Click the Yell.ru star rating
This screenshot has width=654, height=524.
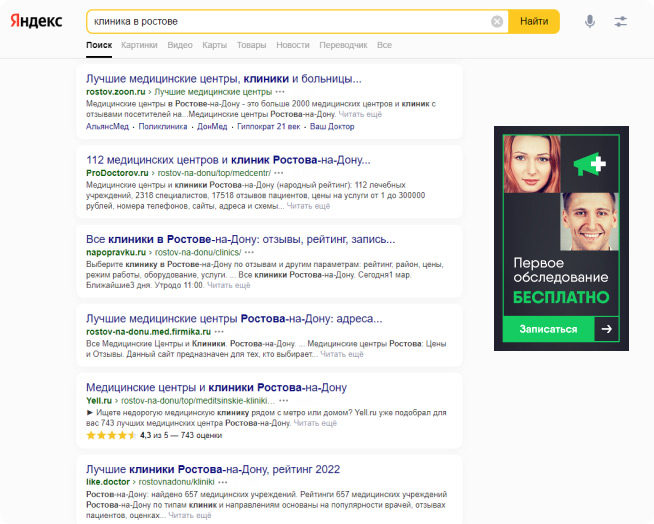(x=111, y=436)
